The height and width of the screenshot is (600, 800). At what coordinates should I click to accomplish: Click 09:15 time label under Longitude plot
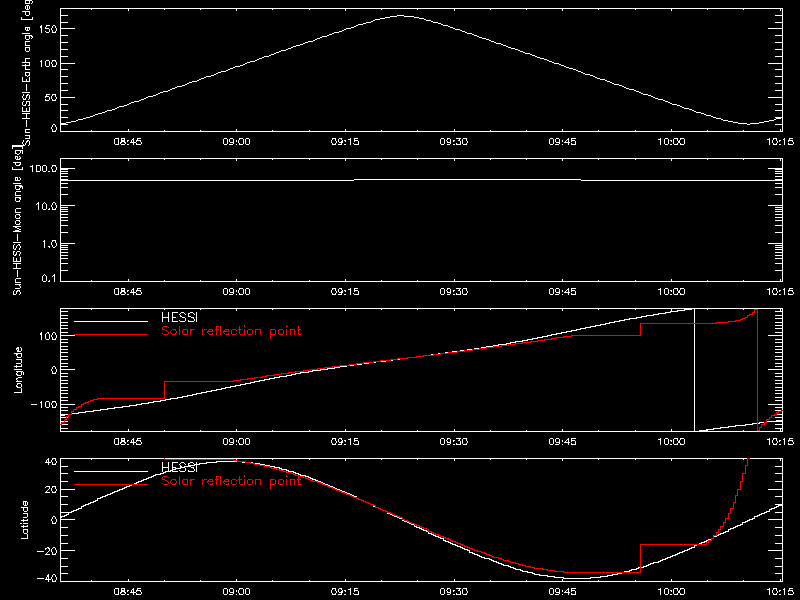[345, 441]
